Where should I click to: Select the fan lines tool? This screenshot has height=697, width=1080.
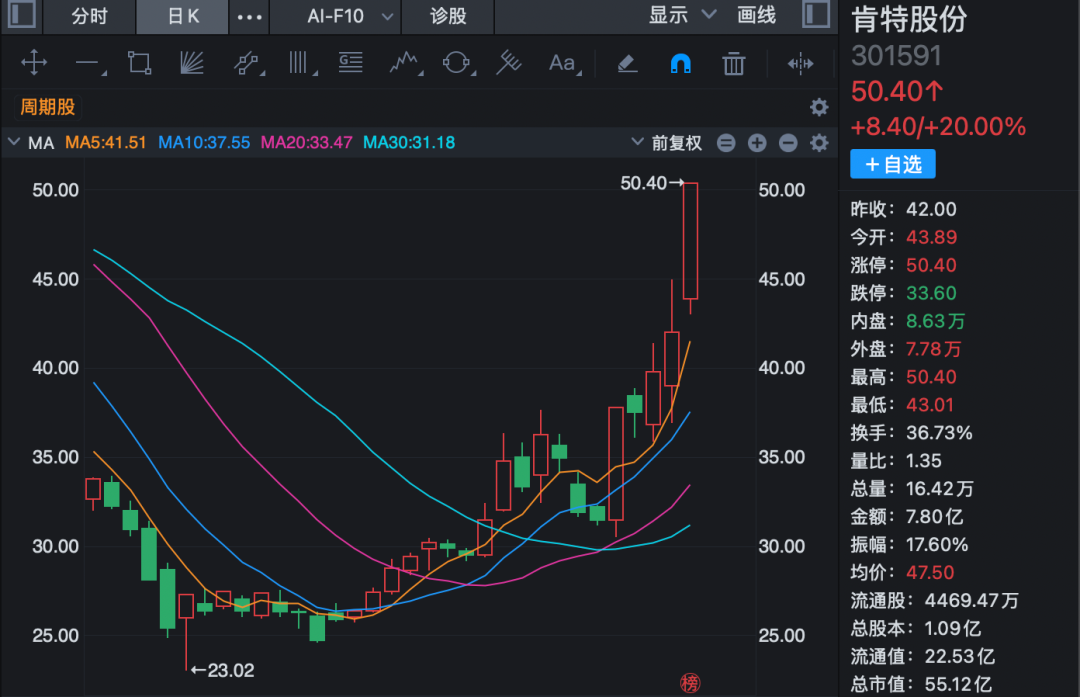(x=192, y=63)
